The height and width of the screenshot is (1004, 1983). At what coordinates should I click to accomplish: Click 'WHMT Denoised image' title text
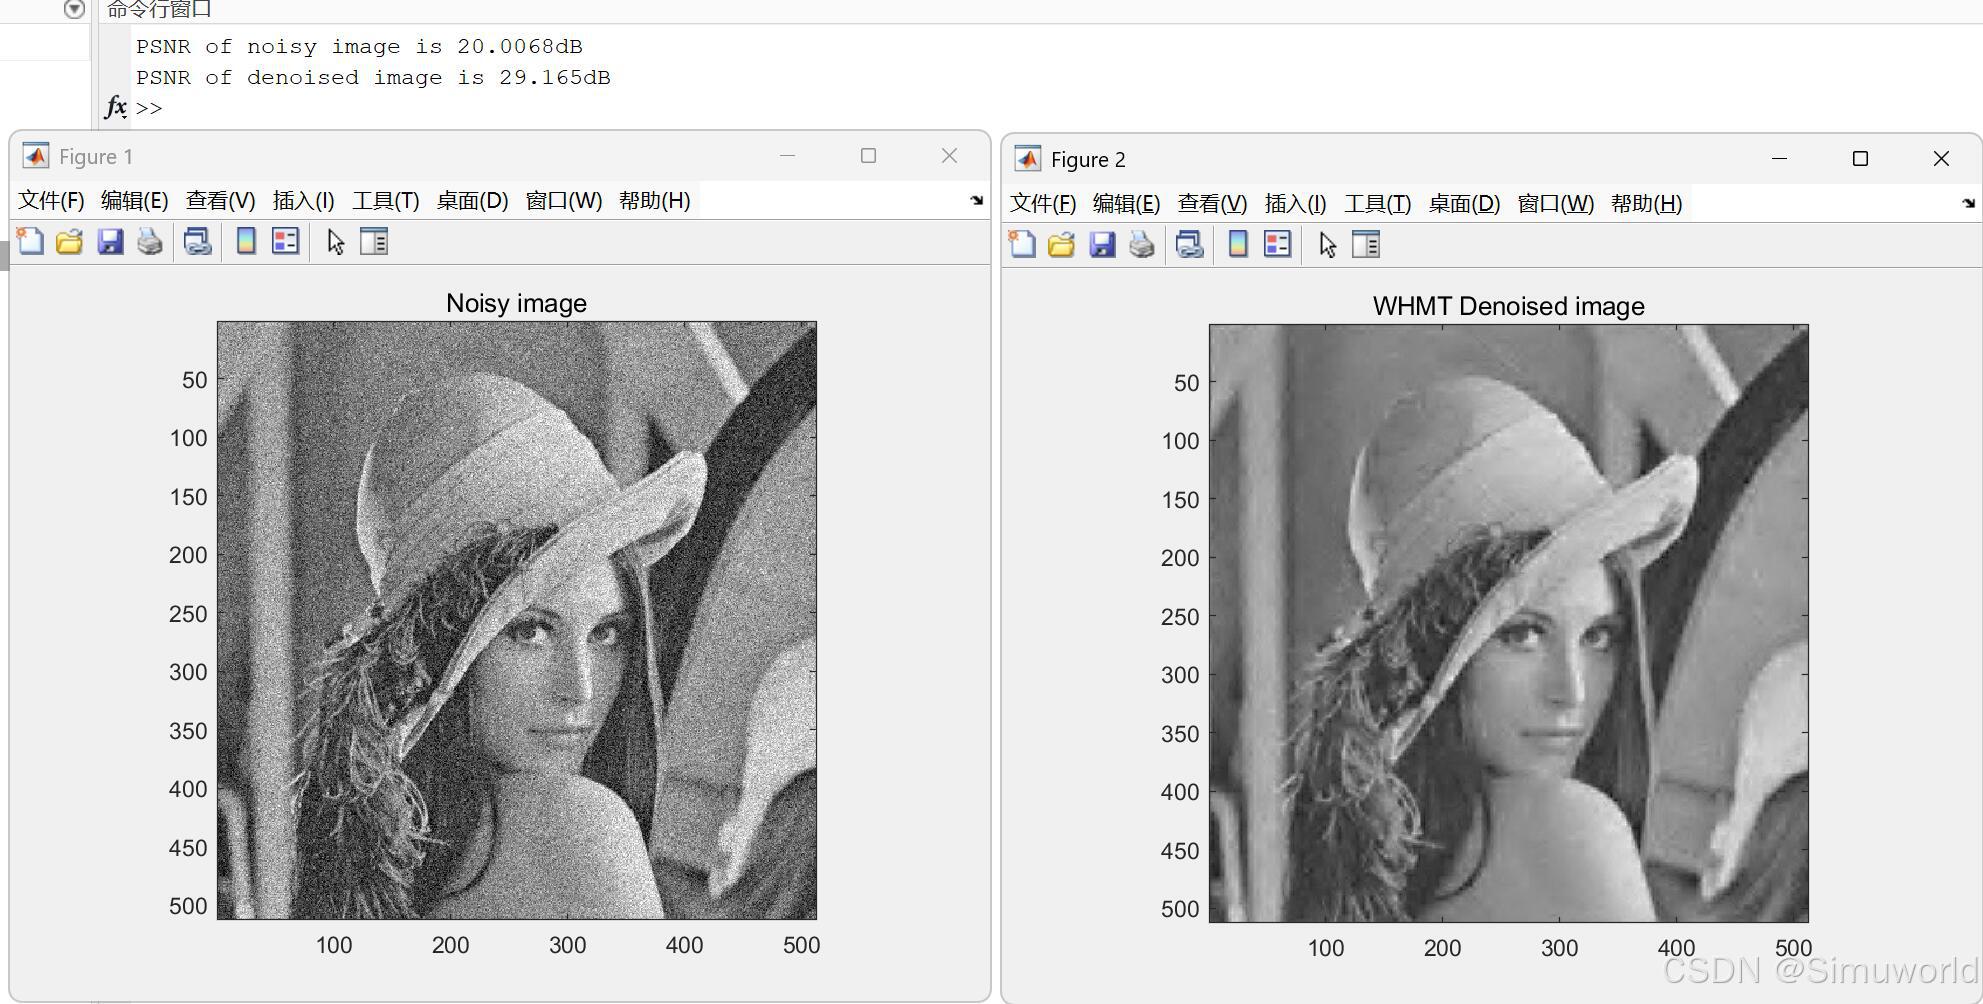pos(1508,306)
